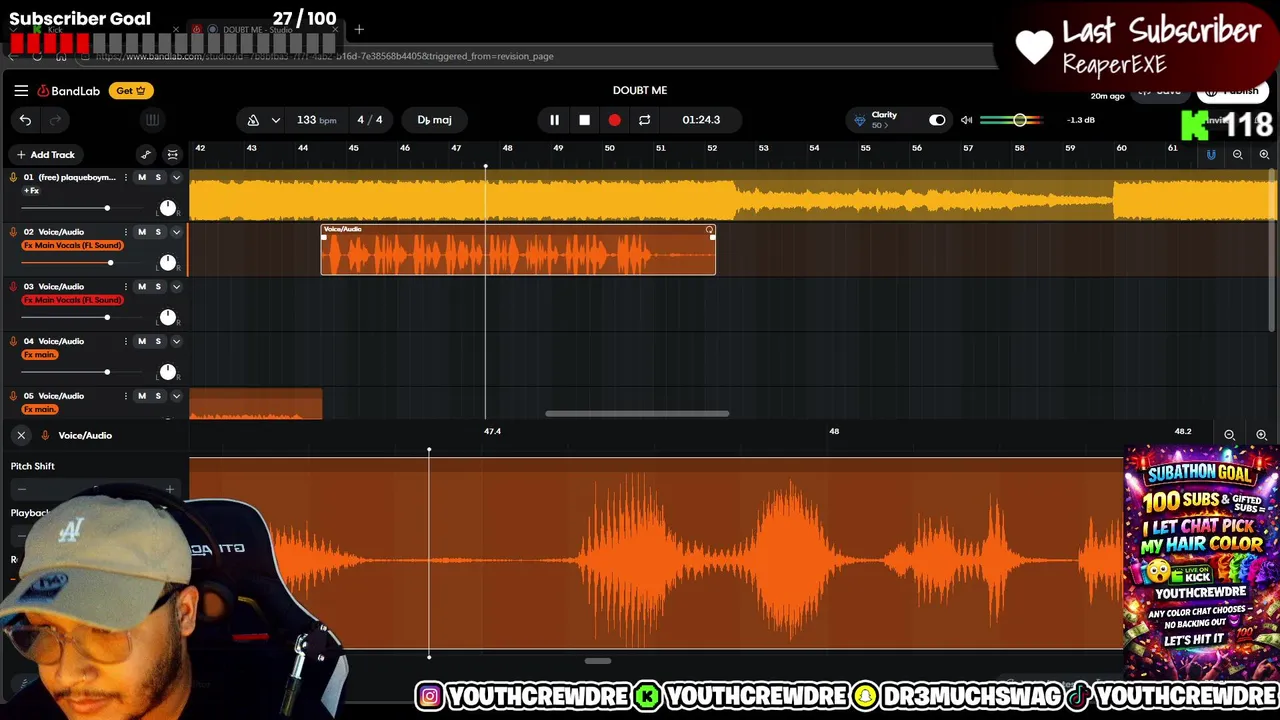Solo track 01 plaqueboym
Image resolution: width=1280 pixels, height=720 pixels.
(157, 177)
